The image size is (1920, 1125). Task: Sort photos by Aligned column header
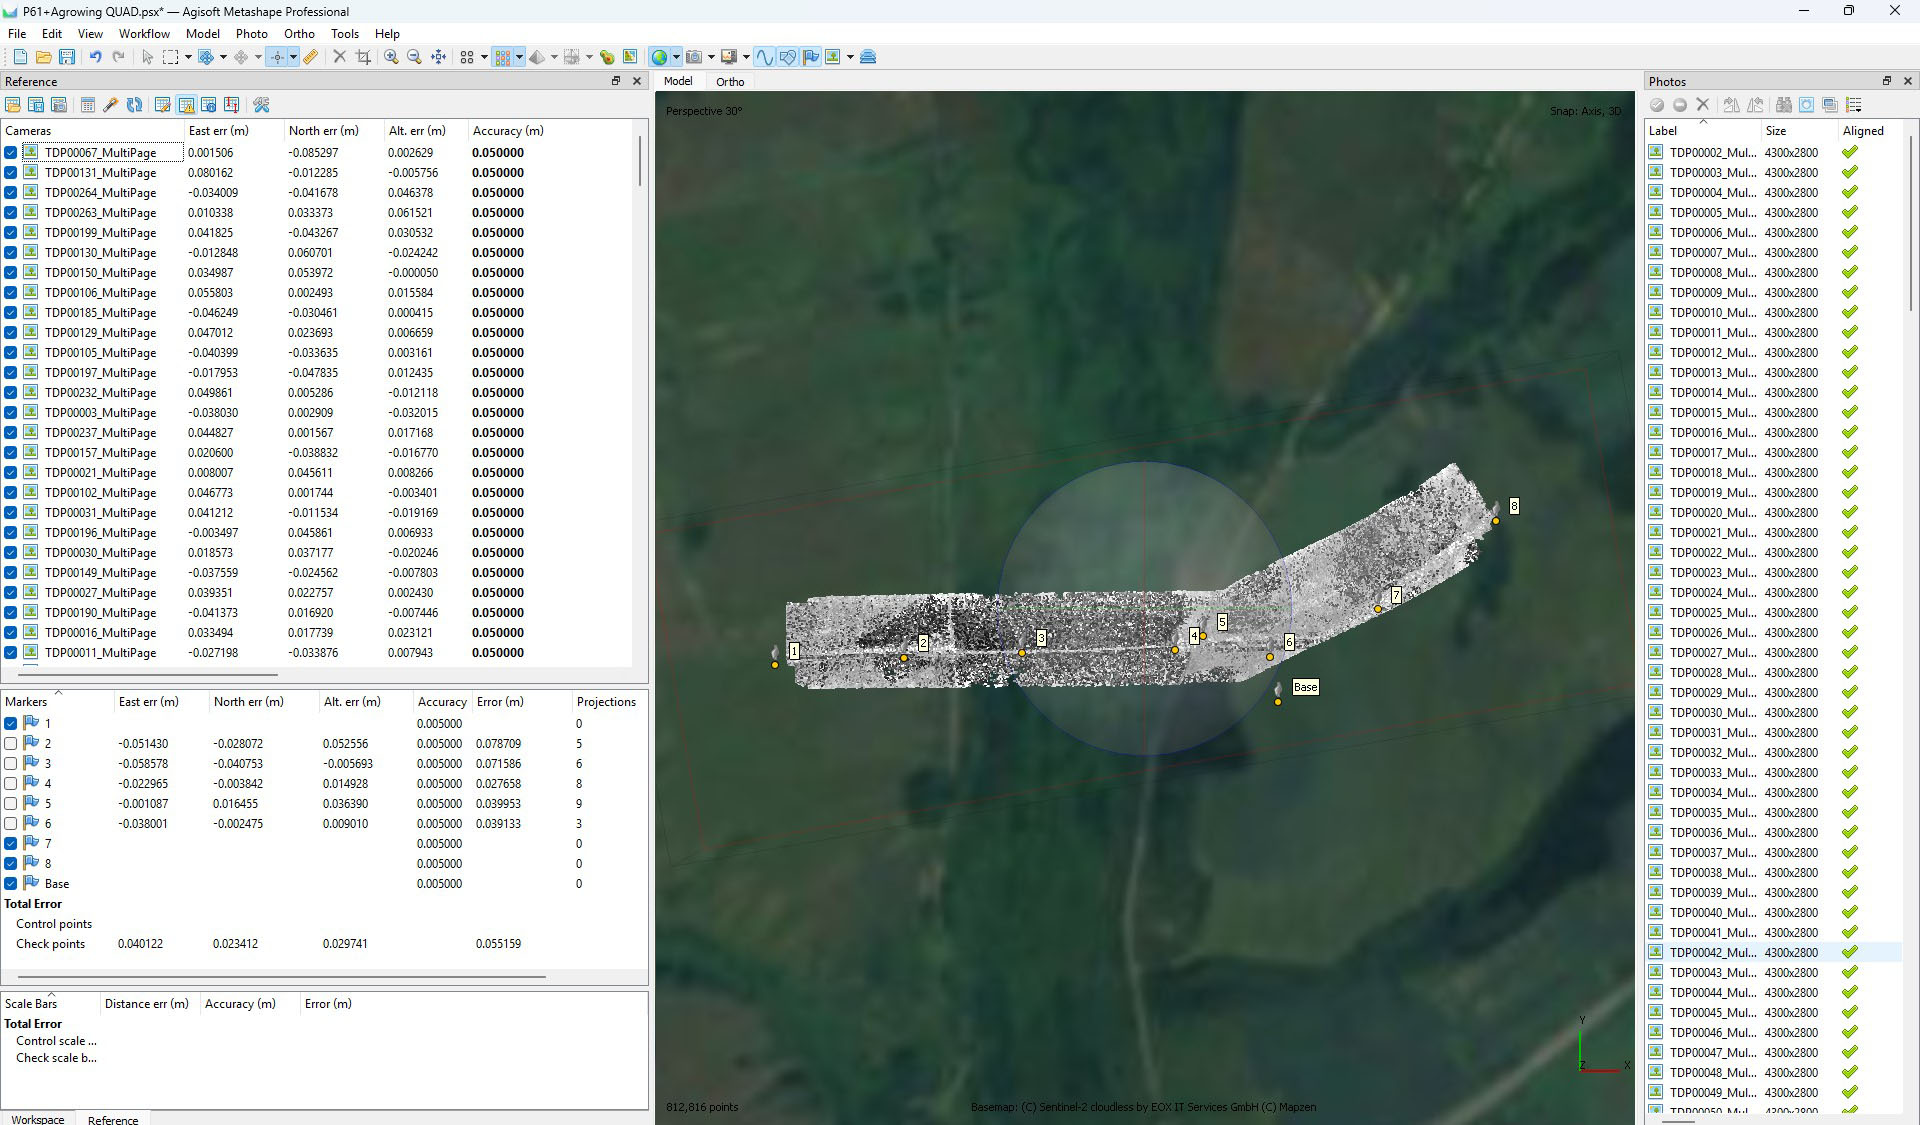(x=1863, y=131)
